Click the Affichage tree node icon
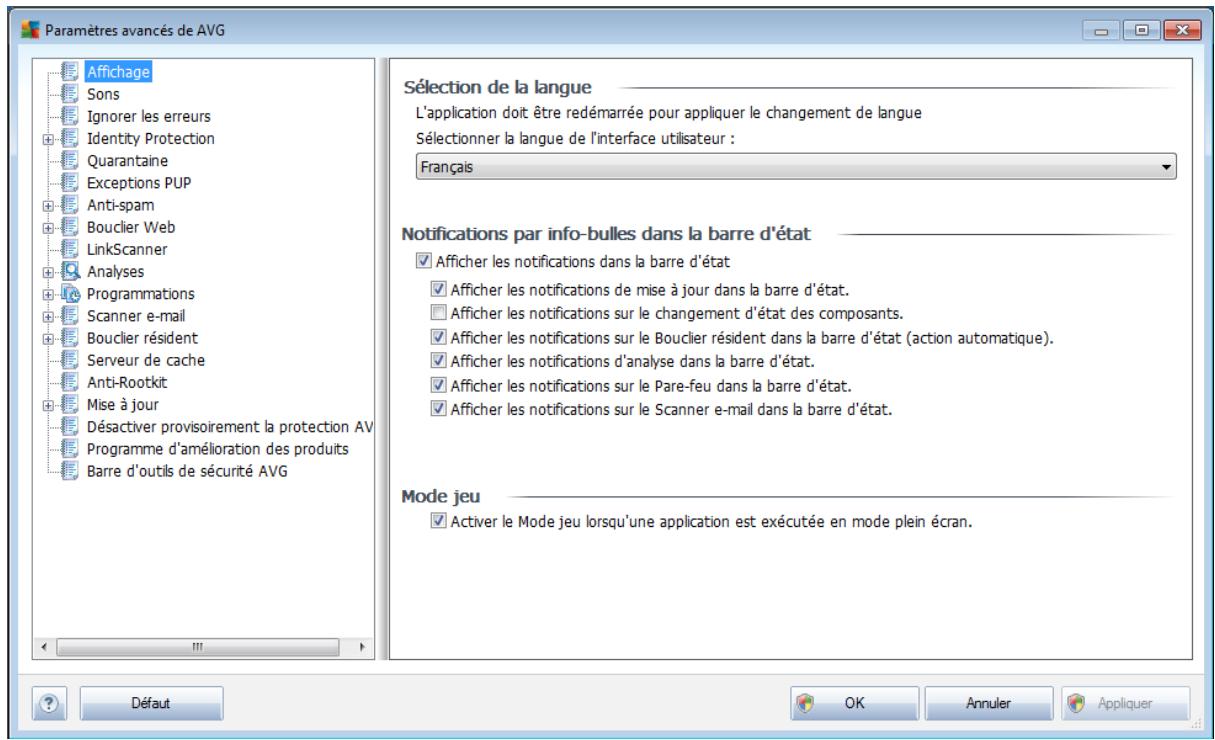1215x740 pixels. coord(68,71)
